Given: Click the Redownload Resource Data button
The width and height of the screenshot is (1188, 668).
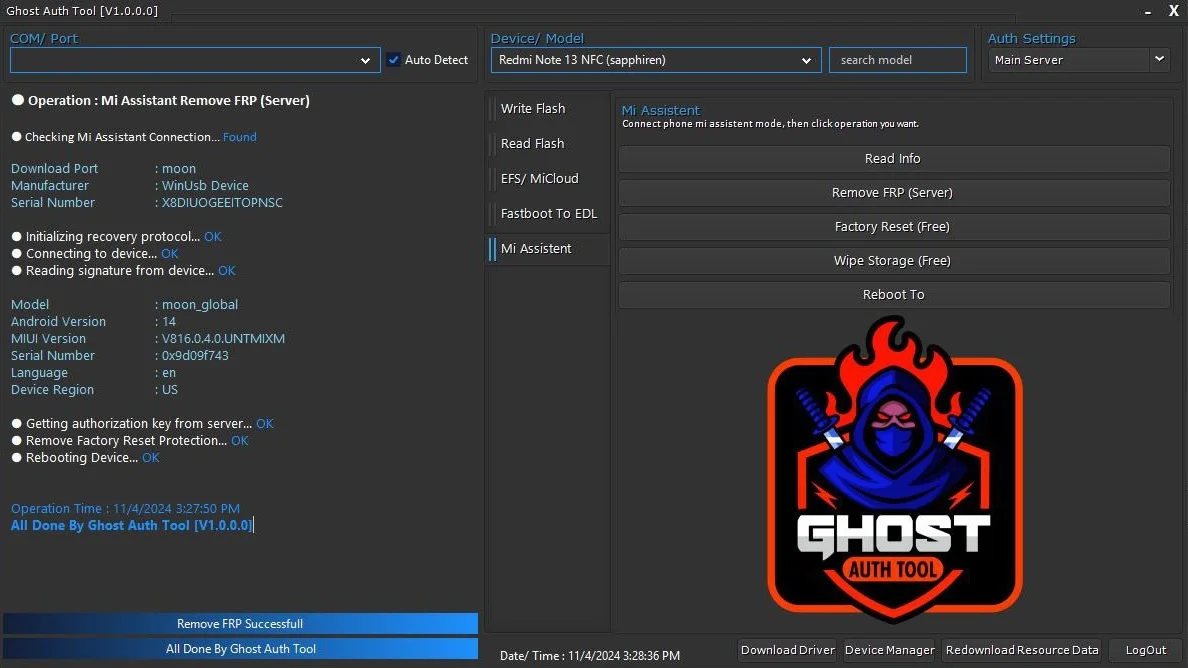Looking at the screenshot, I should [x=1021, y=650].
